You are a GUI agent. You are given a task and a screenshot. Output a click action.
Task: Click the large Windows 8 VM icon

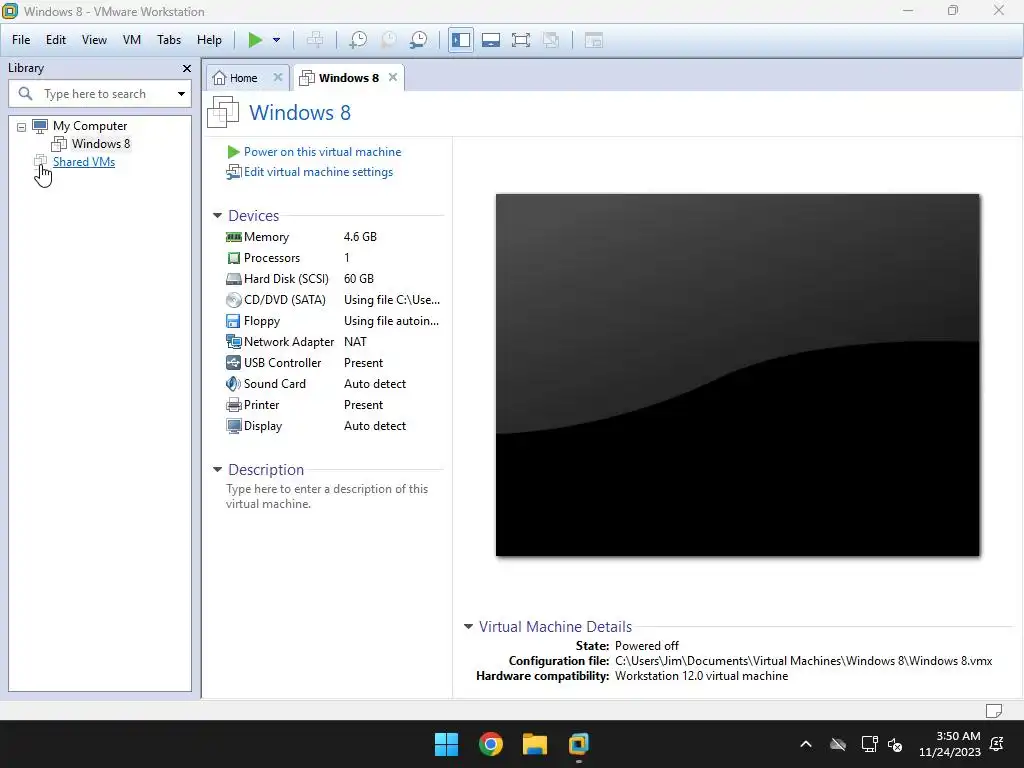tap(223, 112)
